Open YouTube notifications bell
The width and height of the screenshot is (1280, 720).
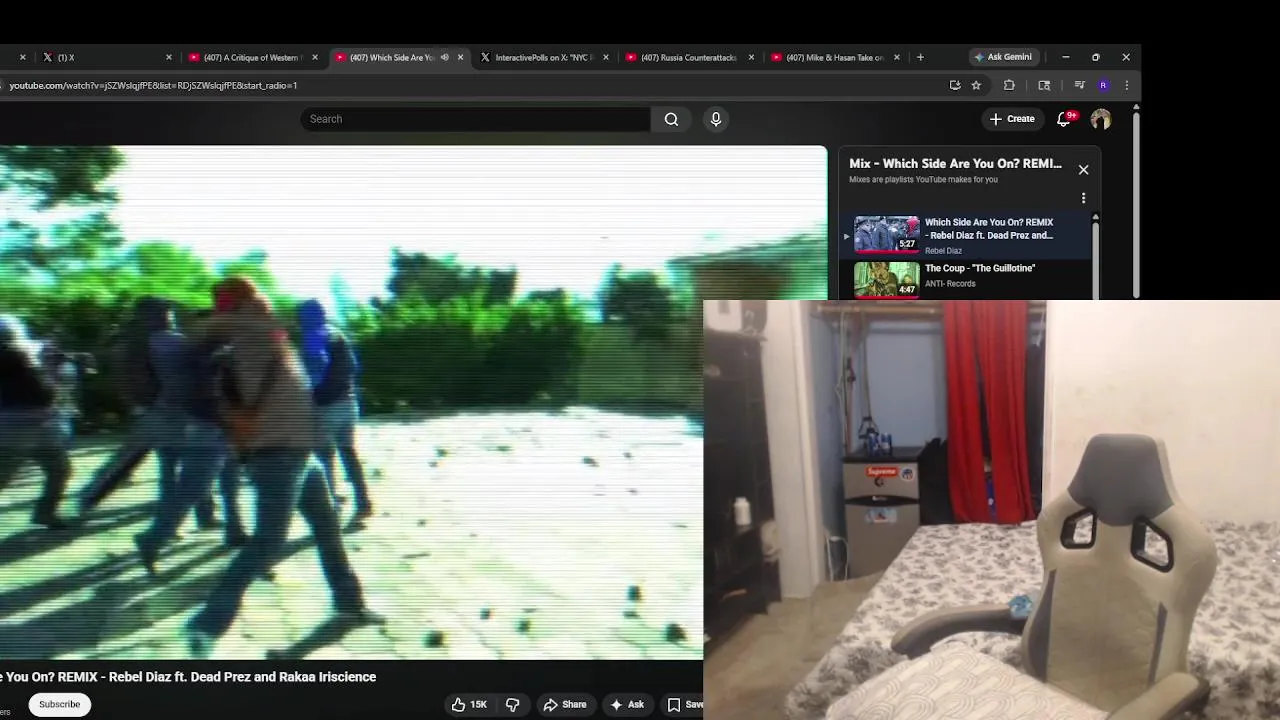pos(1064,119)
